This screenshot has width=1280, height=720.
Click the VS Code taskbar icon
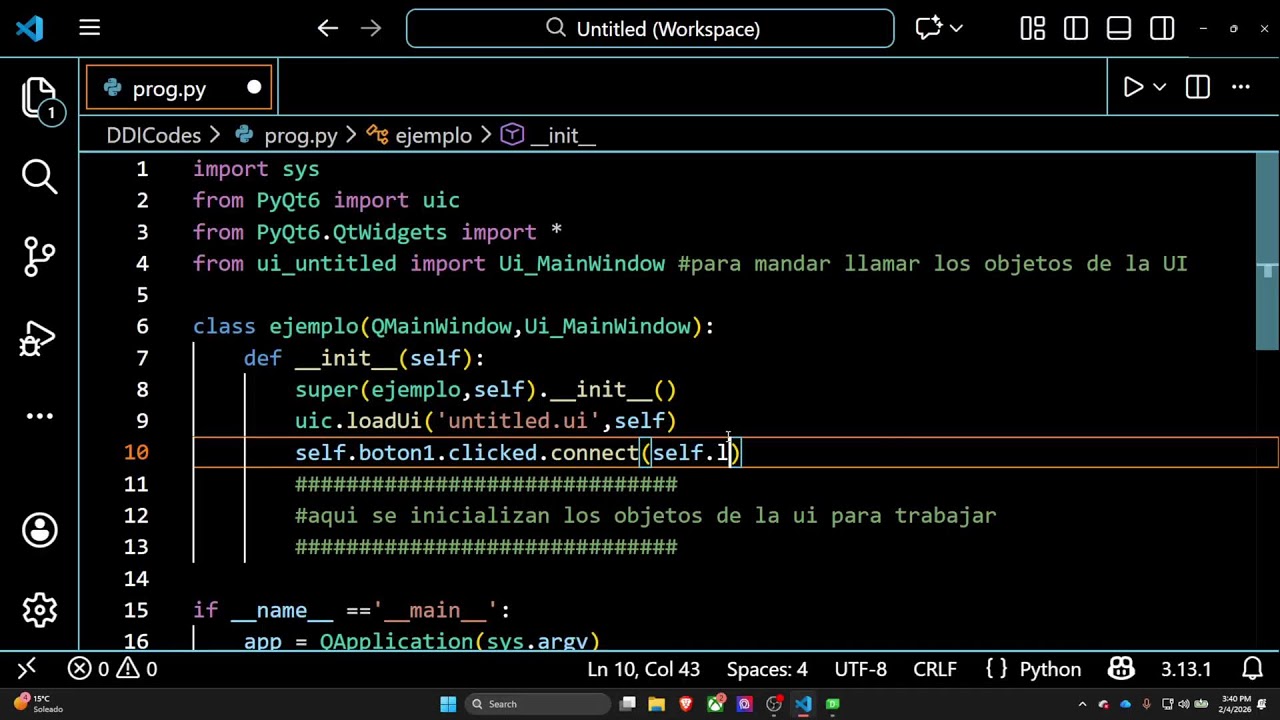point(803,704)
